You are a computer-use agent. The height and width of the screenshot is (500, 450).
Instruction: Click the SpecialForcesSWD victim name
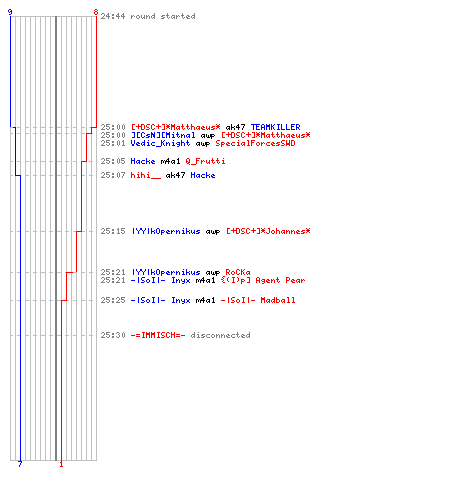(x=255, y=143)
